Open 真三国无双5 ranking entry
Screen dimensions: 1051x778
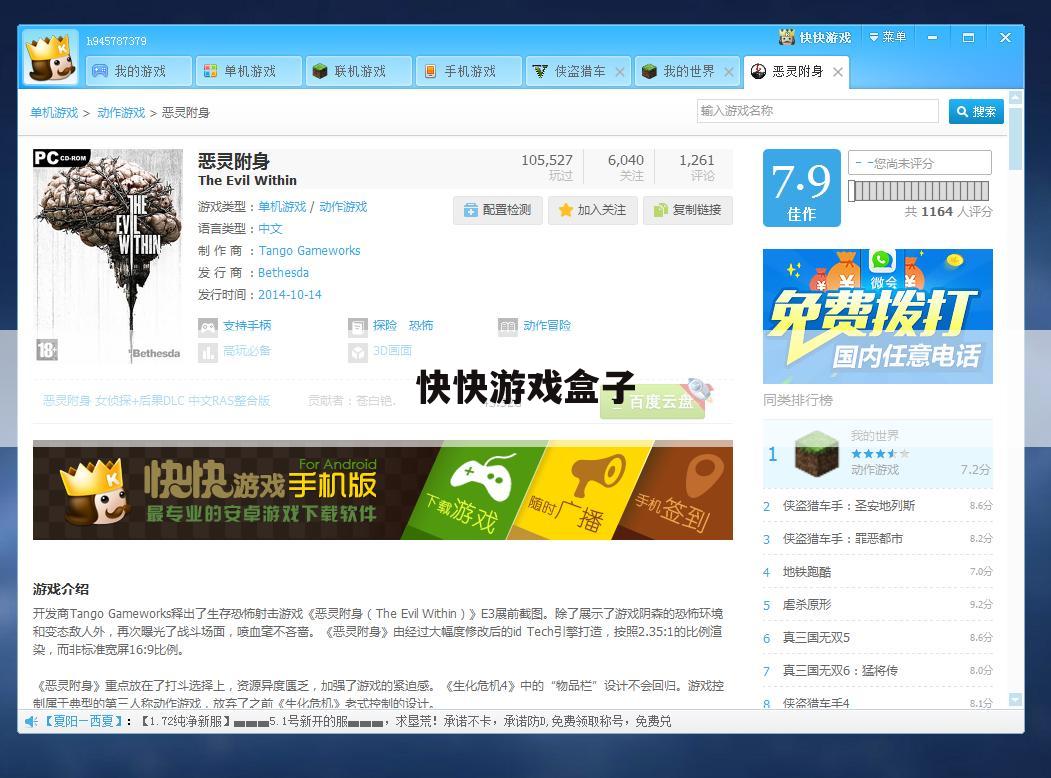point(877,637)
